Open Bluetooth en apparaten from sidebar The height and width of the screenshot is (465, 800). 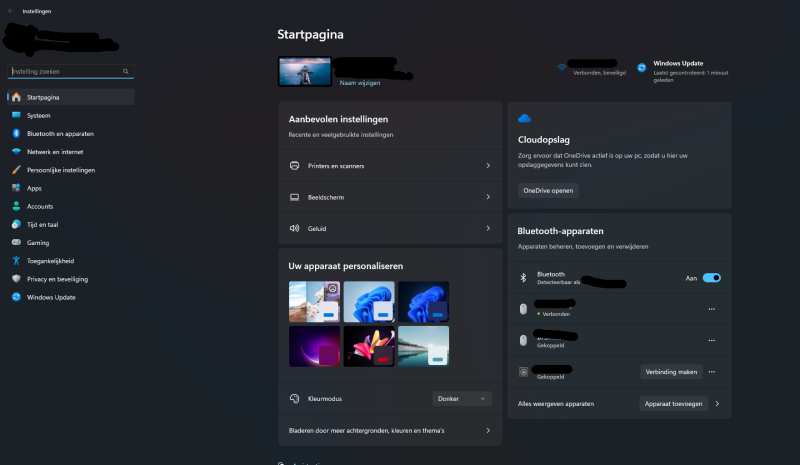[x=60, y=134]
